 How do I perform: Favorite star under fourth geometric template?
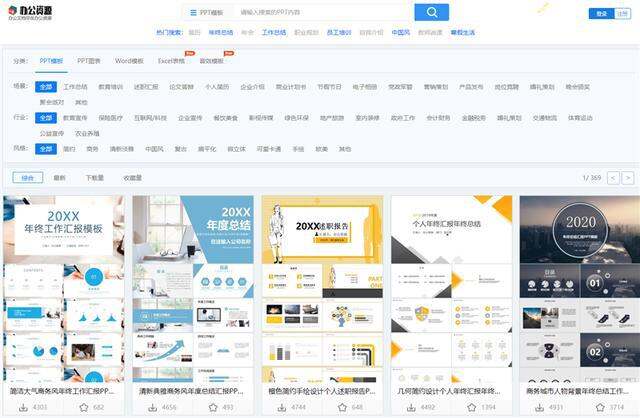(471, 407)
